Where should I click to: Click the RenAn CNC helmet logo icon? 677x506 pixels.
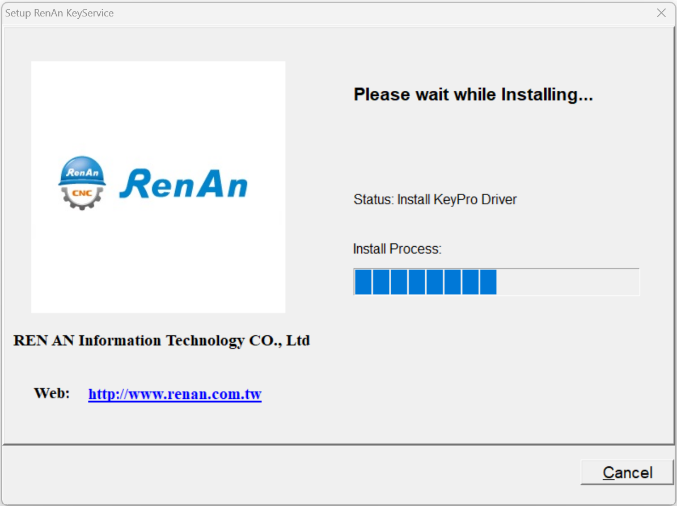click(x=82, y=183)
